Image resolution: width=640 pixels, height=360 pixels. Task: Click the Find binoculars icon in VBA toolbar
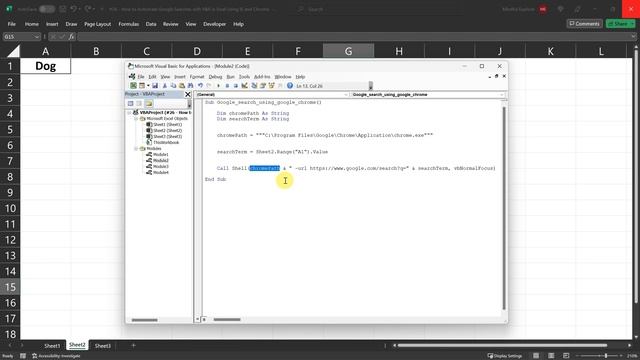click(x=190, y=86)
